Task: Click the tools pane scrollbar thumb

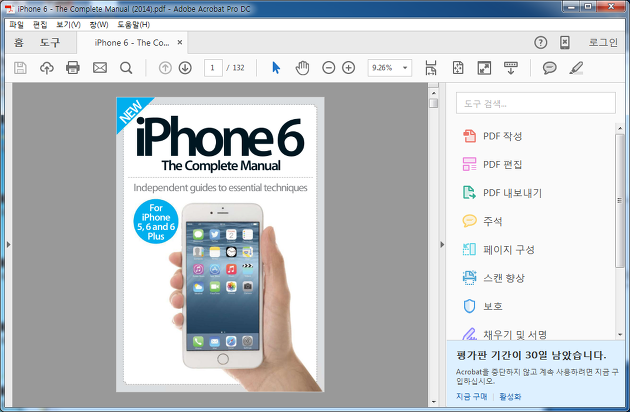Action: pos(620,200)
